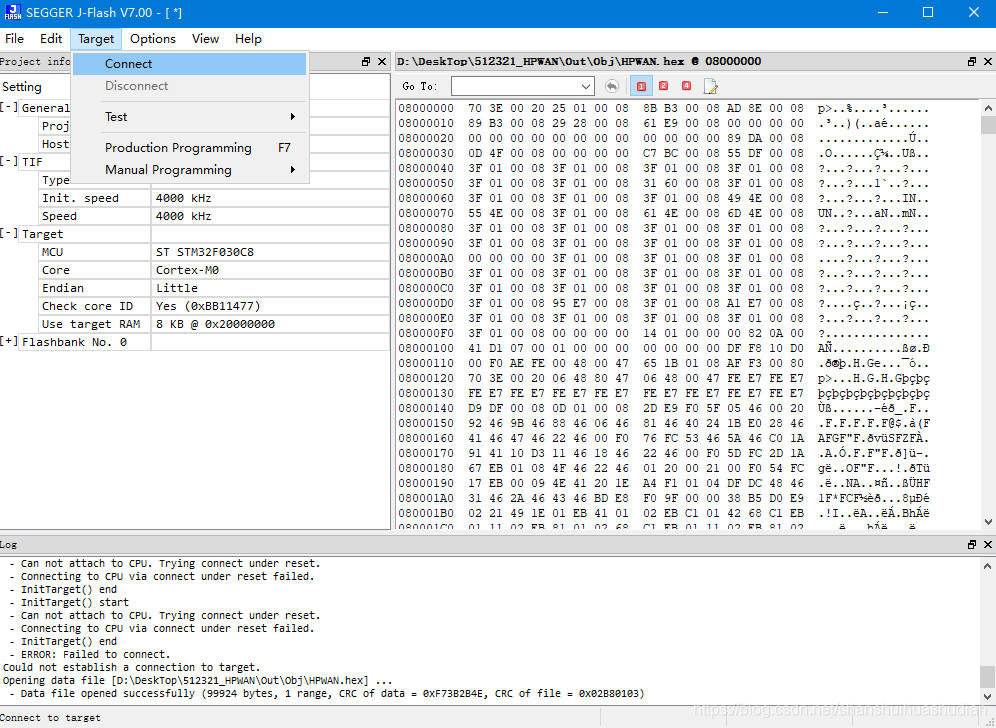Click hex viewer scrollbar up arrow
The height and width of the screenshot is (728, 996).
coord(988,107)
